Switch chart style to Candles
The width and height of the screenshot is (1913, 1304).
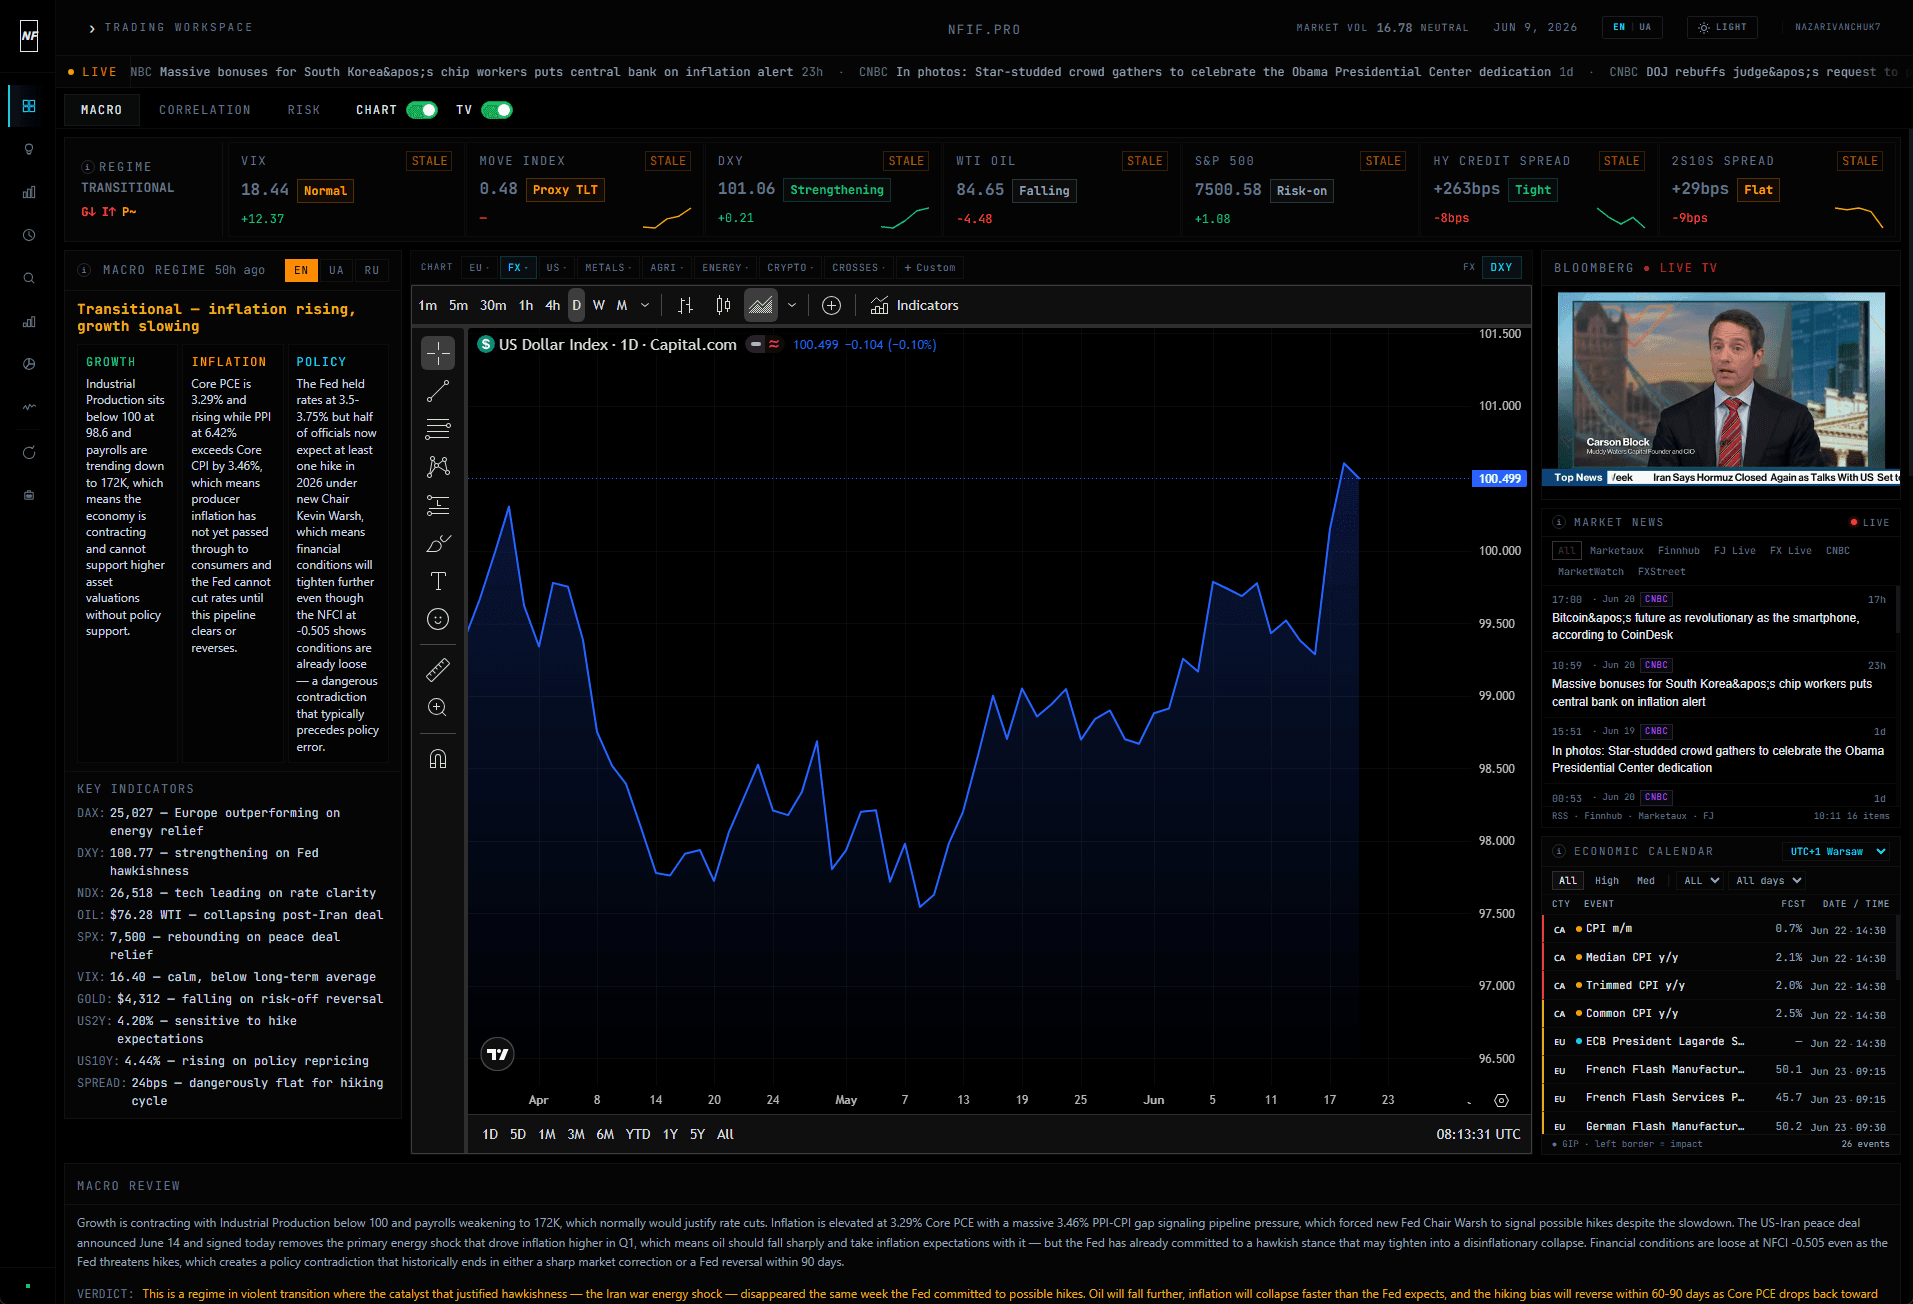pyautogui.click(x=723, y=305)
